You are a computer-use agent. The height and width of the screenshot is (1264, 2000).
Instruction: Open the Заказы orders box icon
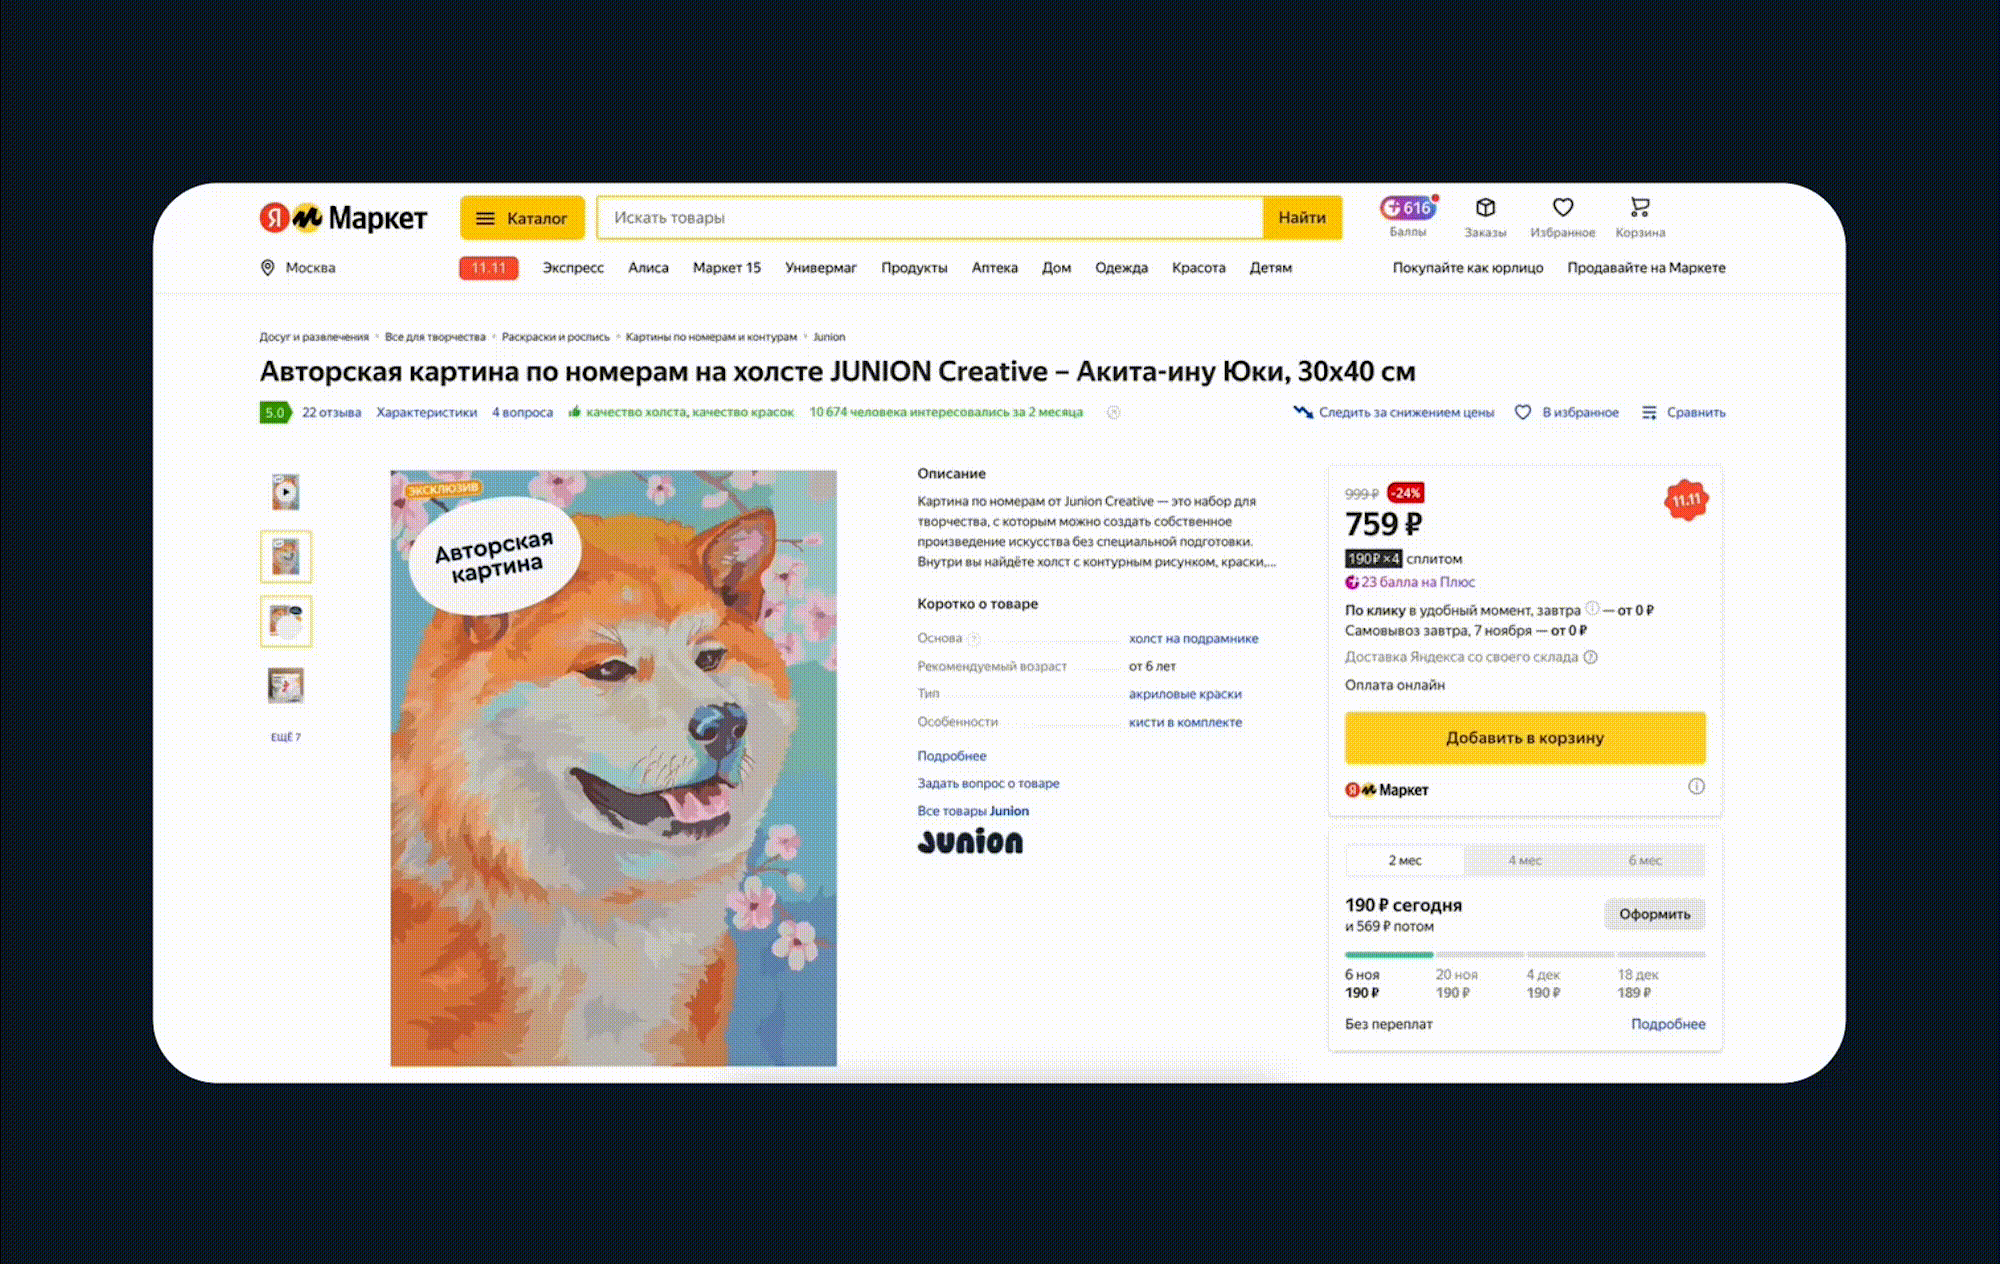(x=1485, y=208)
